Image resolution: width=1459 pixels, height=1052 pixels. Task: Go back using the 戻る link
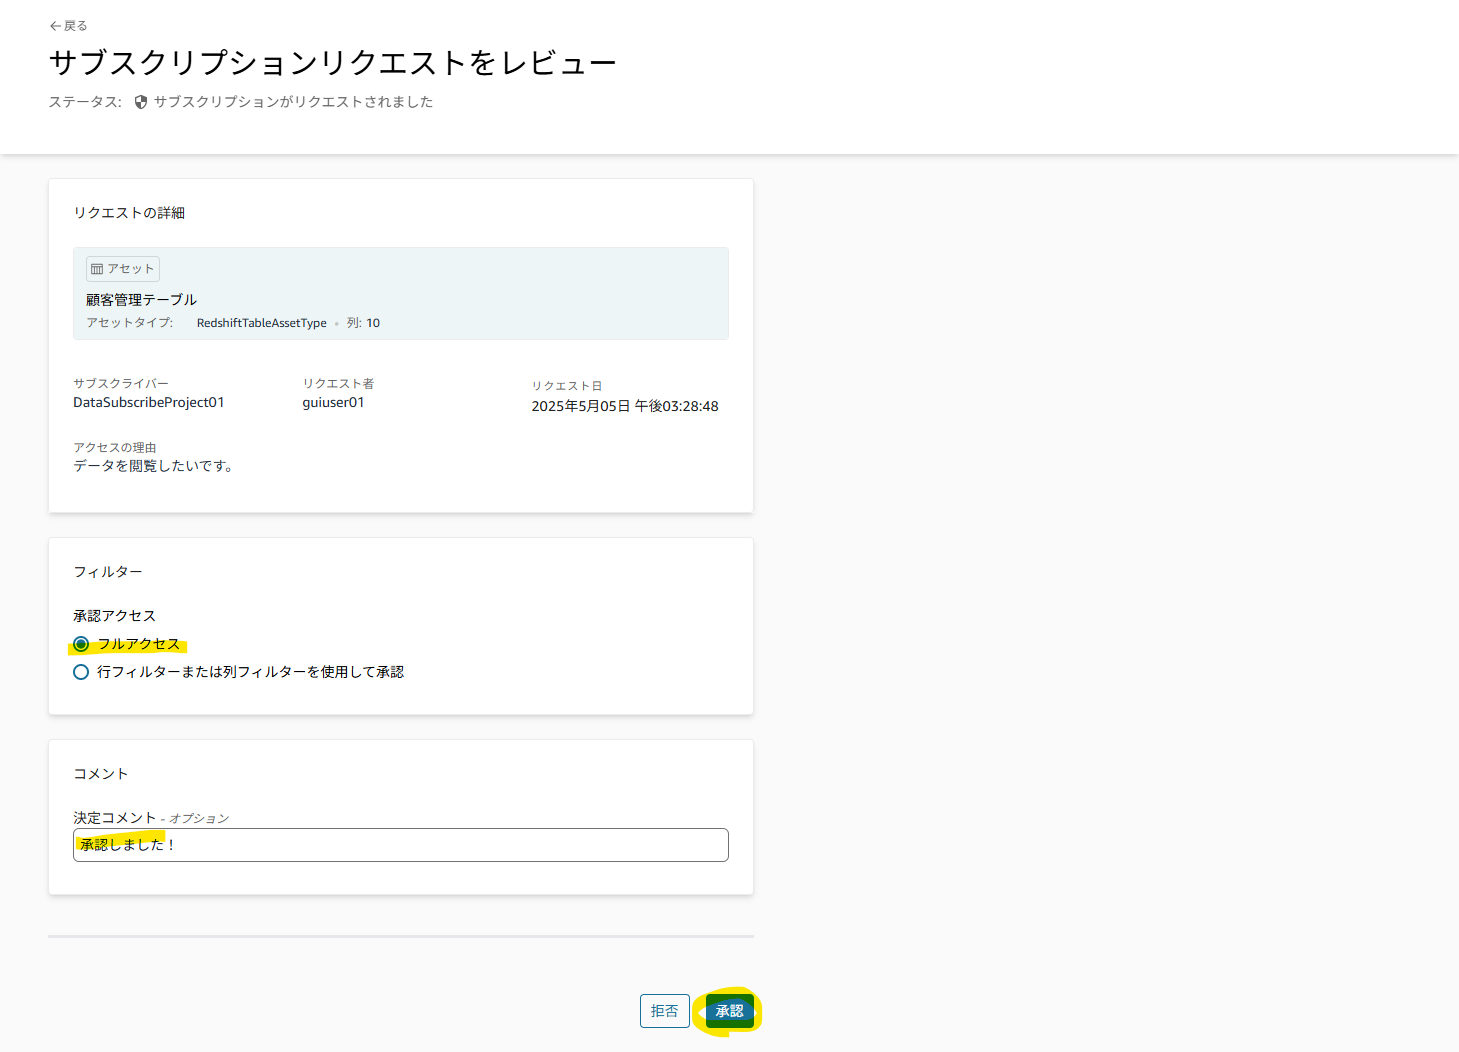69,26
